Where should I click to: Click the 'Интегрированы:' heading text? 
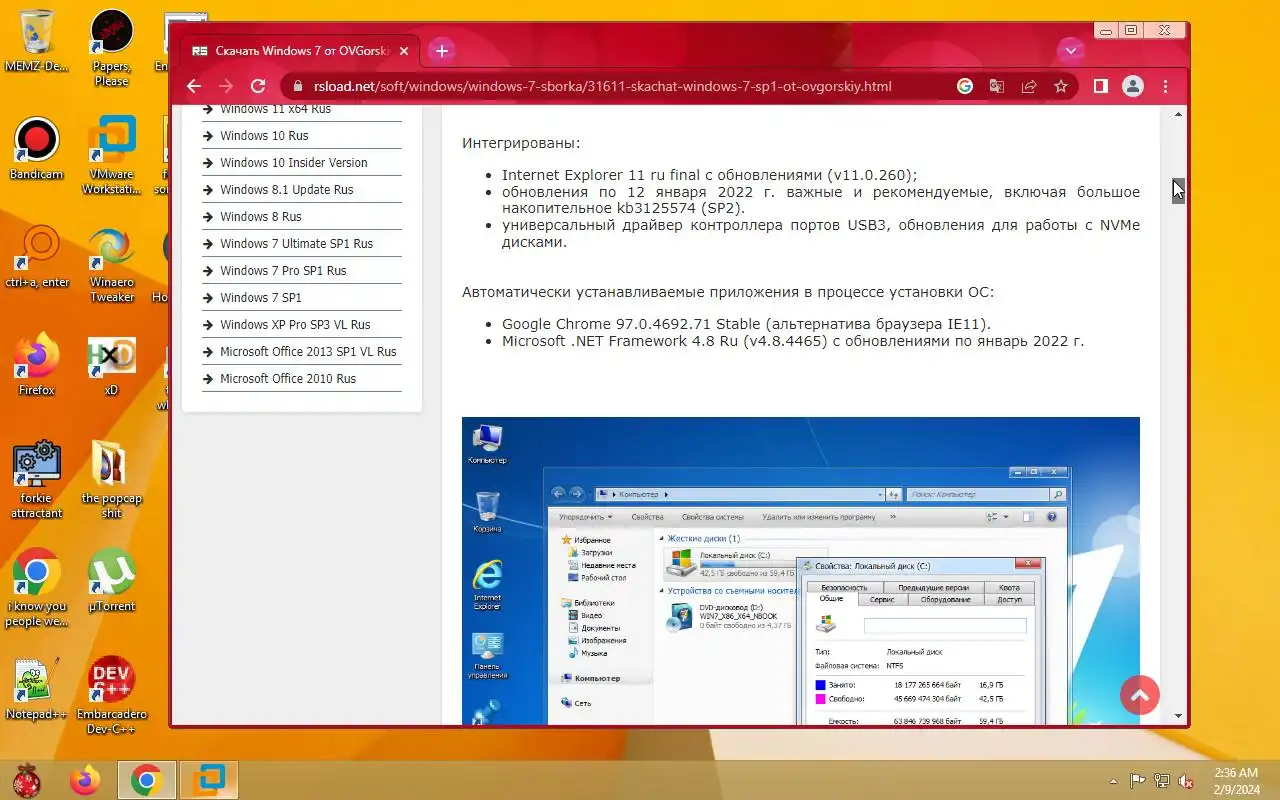[x=521, y=144]
